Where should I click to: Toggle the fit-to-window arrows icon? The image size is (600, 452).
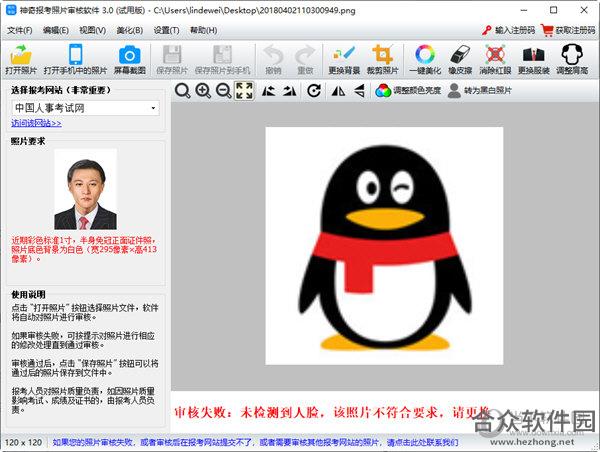coord(244,91)
